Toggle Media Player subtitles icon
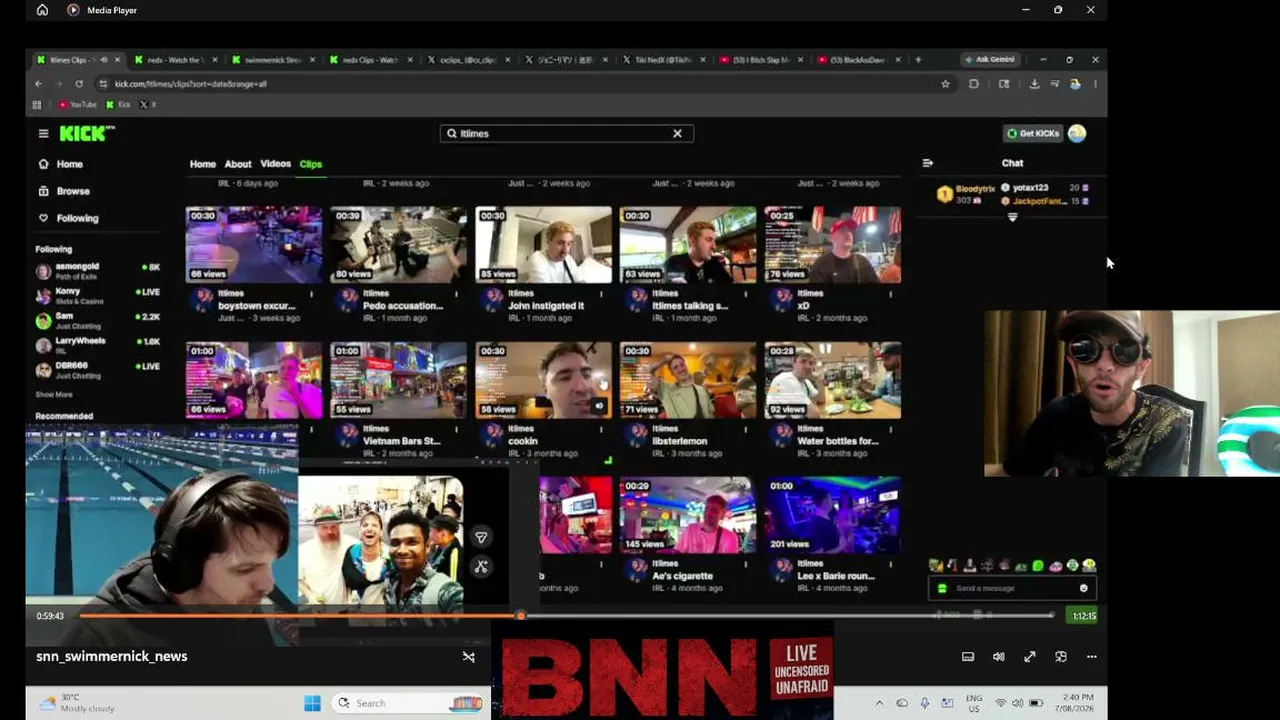This screenshot has height=720, width=1280. [968, 657]
